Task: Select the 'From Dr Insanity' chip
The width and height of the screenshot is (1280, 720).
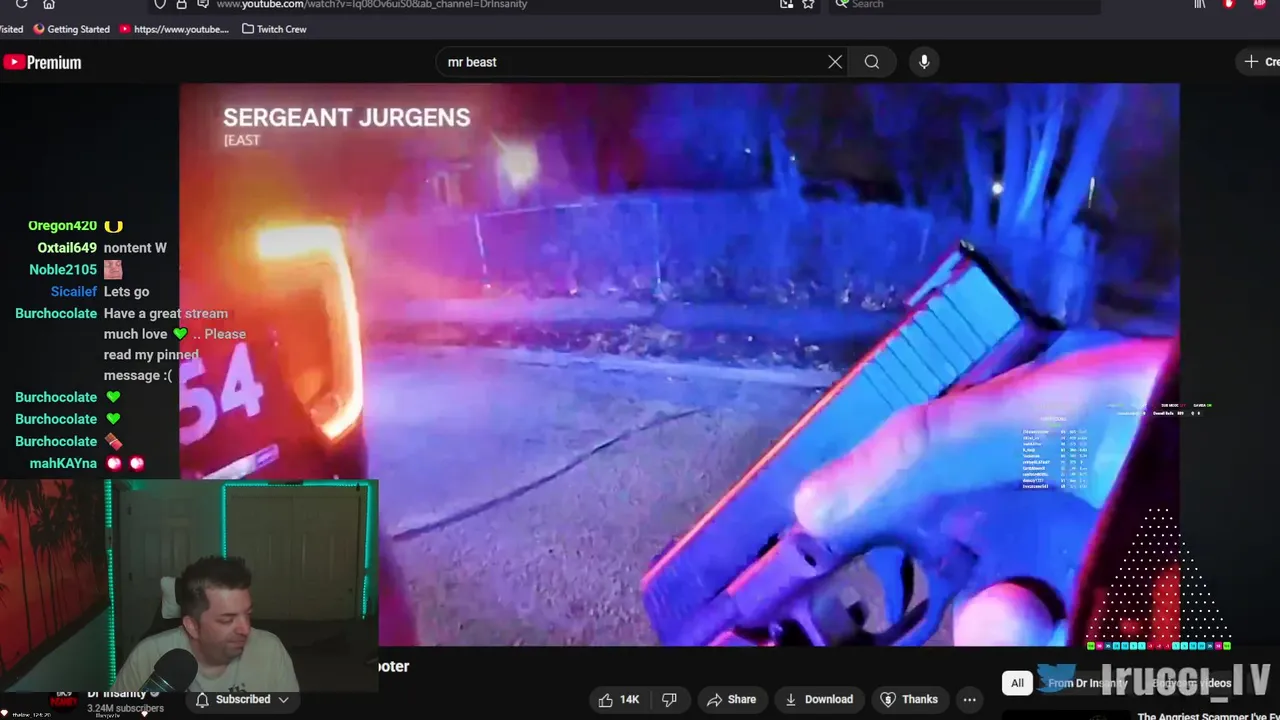Action: 1086,683
